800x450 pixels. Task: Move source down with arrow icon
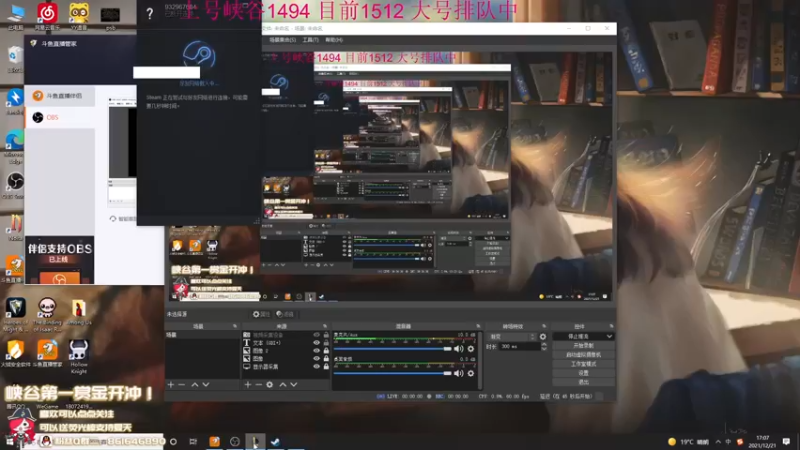[x=294, y=385]
